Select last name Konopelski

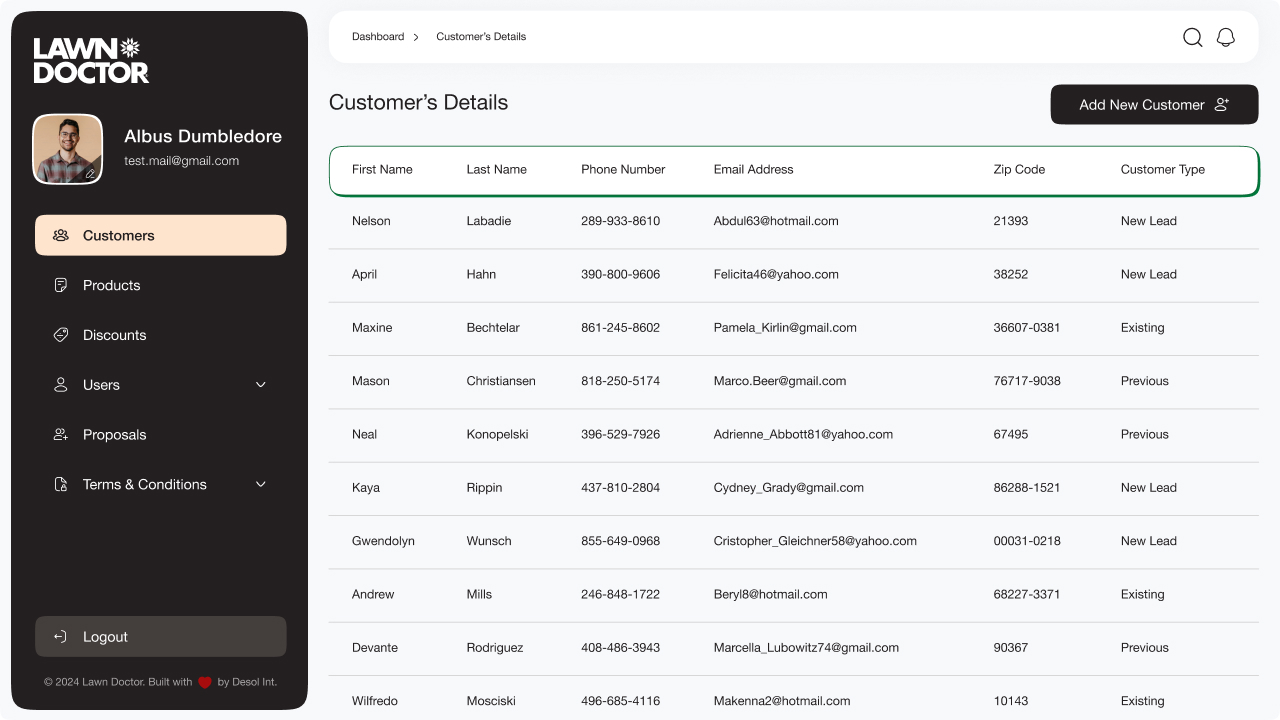click(x=497, y=434)
